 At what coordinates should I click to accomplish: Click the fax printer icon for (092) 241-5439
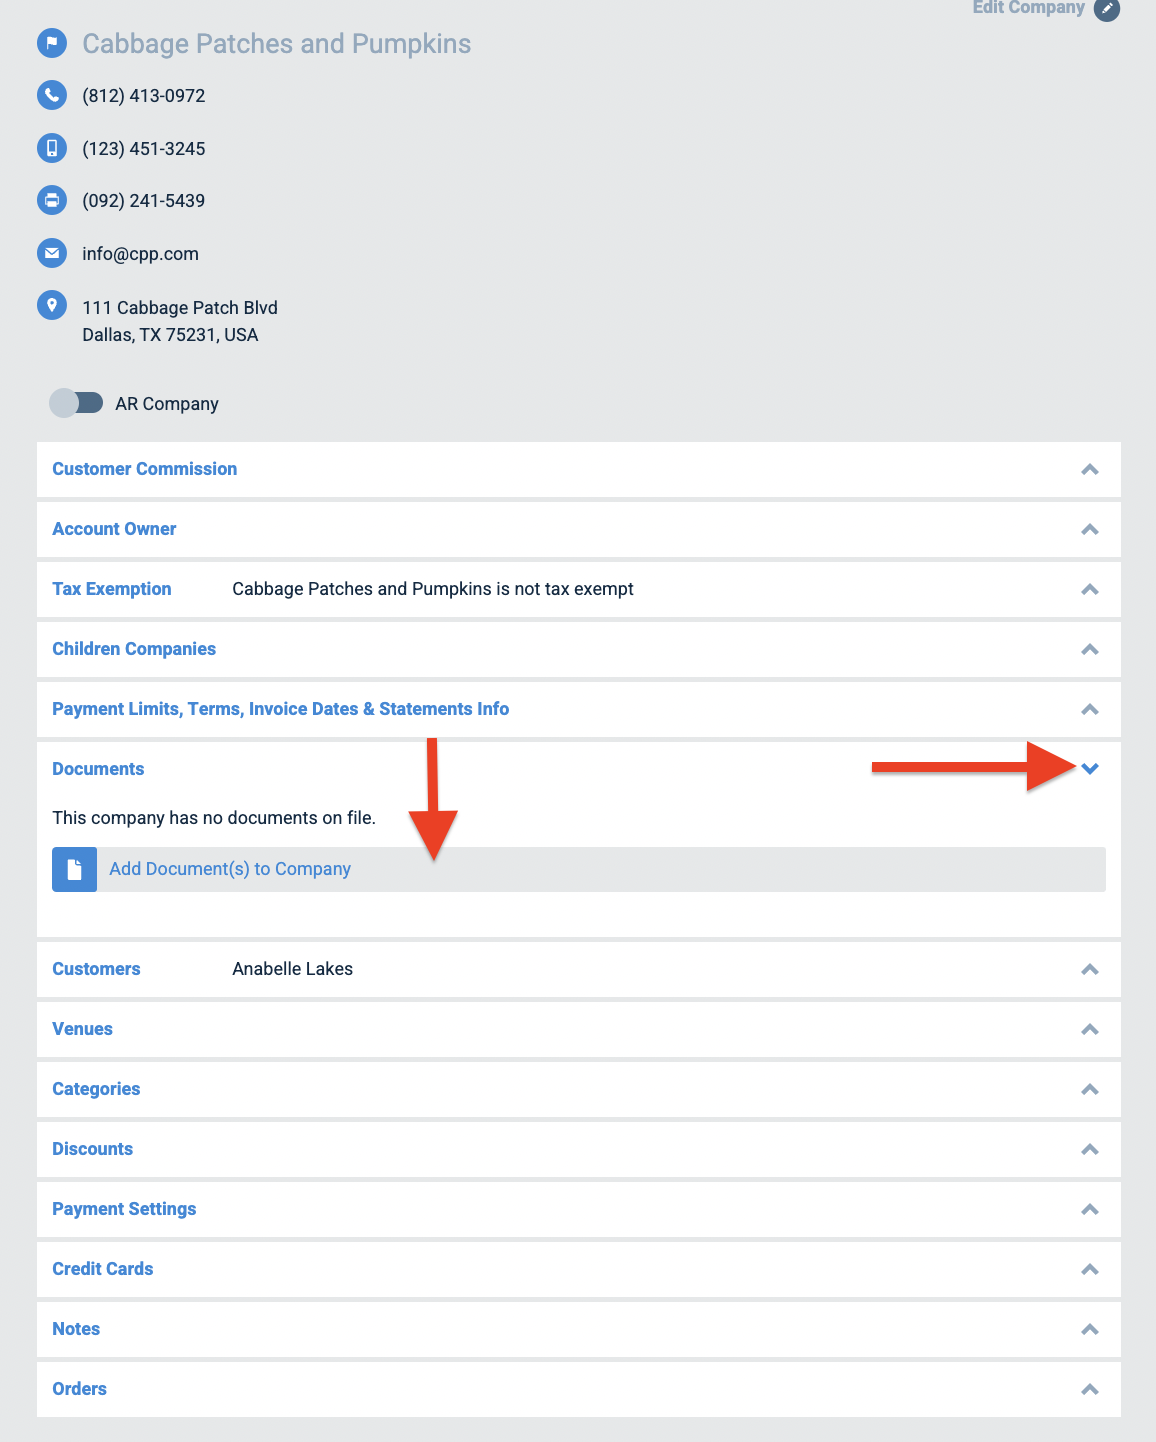click(x=52, y=200)
